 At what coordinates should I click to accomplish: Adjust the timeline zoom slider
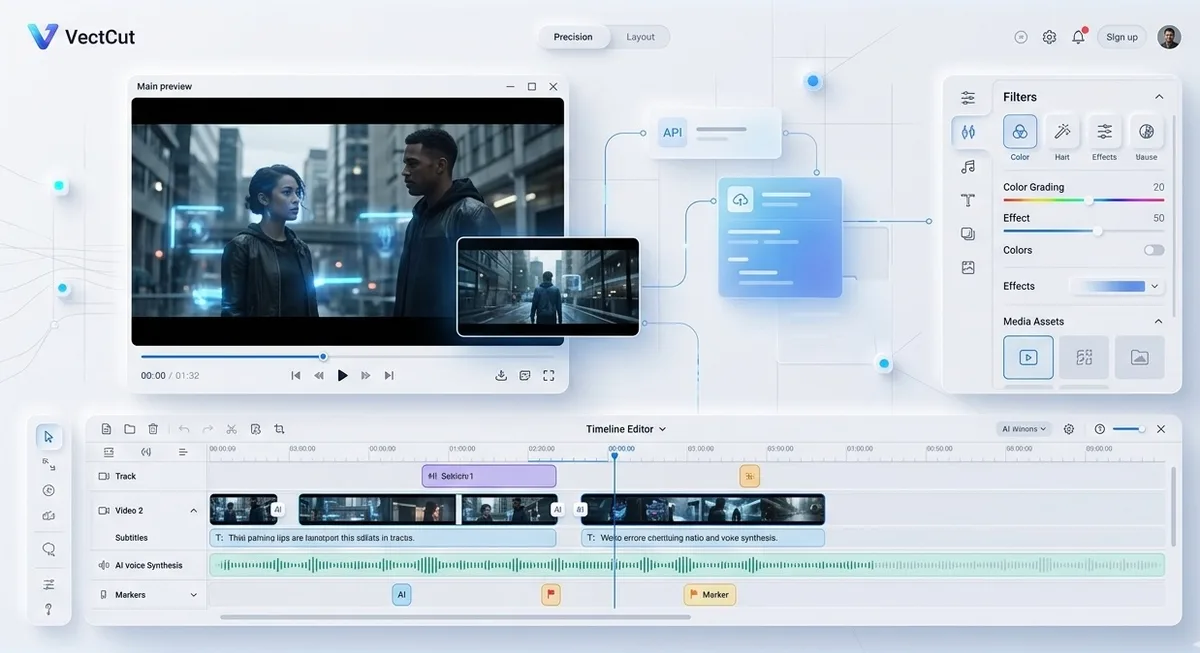(x=1129, y=429)
